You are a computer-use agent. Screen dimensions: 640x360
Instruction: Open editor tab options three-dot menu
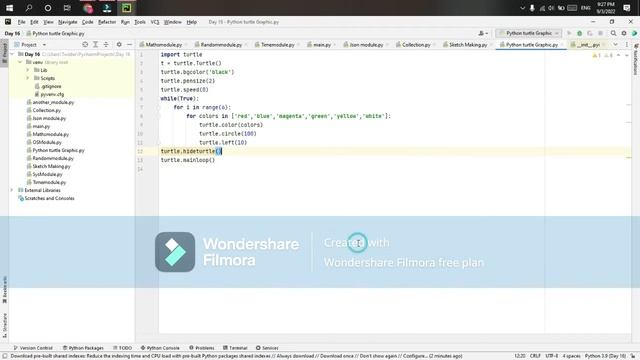(x=627, y=44)
